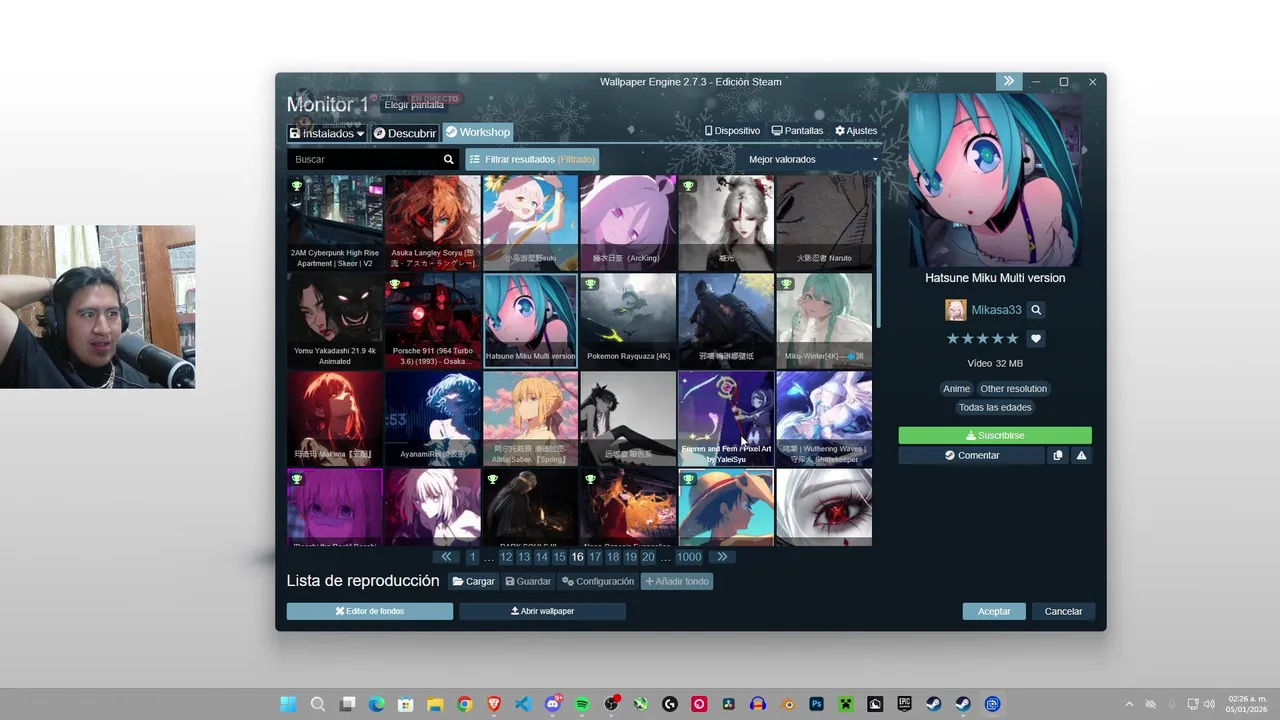Expand the Instalados dropdown
The image size is (1280, 720).
click(x=327, y=133)
